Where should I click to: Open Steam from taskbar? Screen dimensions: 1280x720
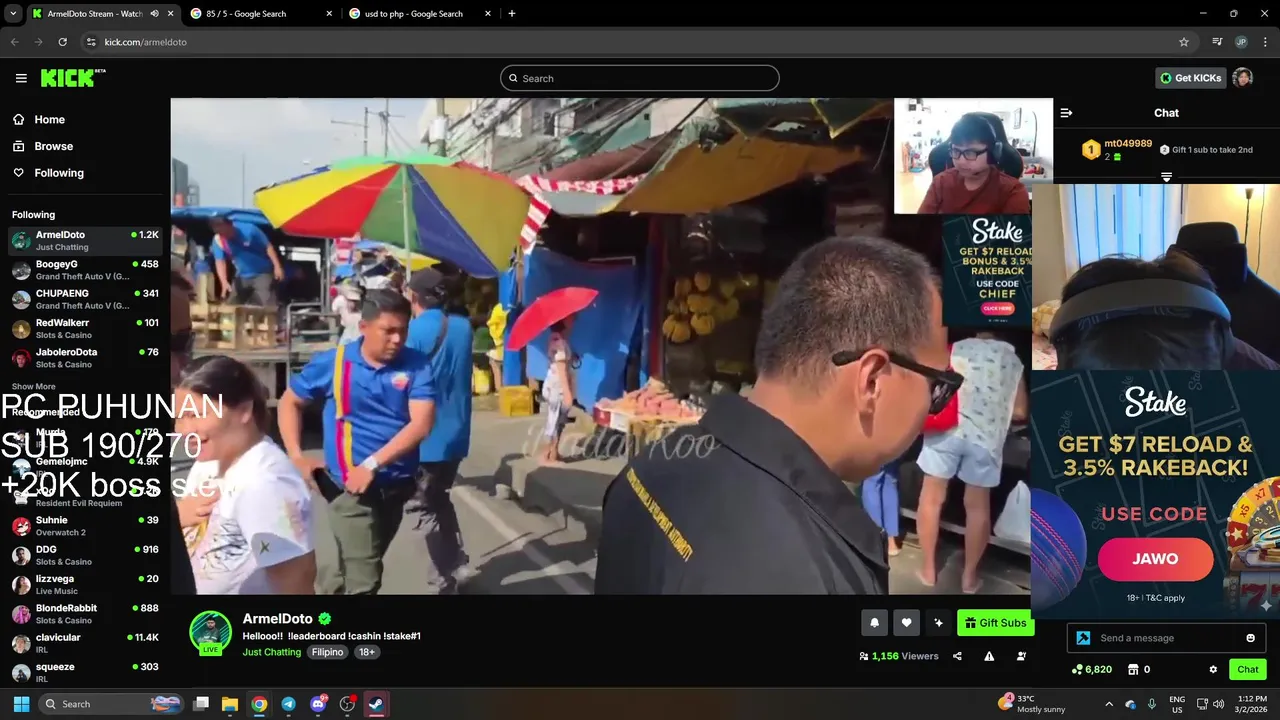point(376,704)
